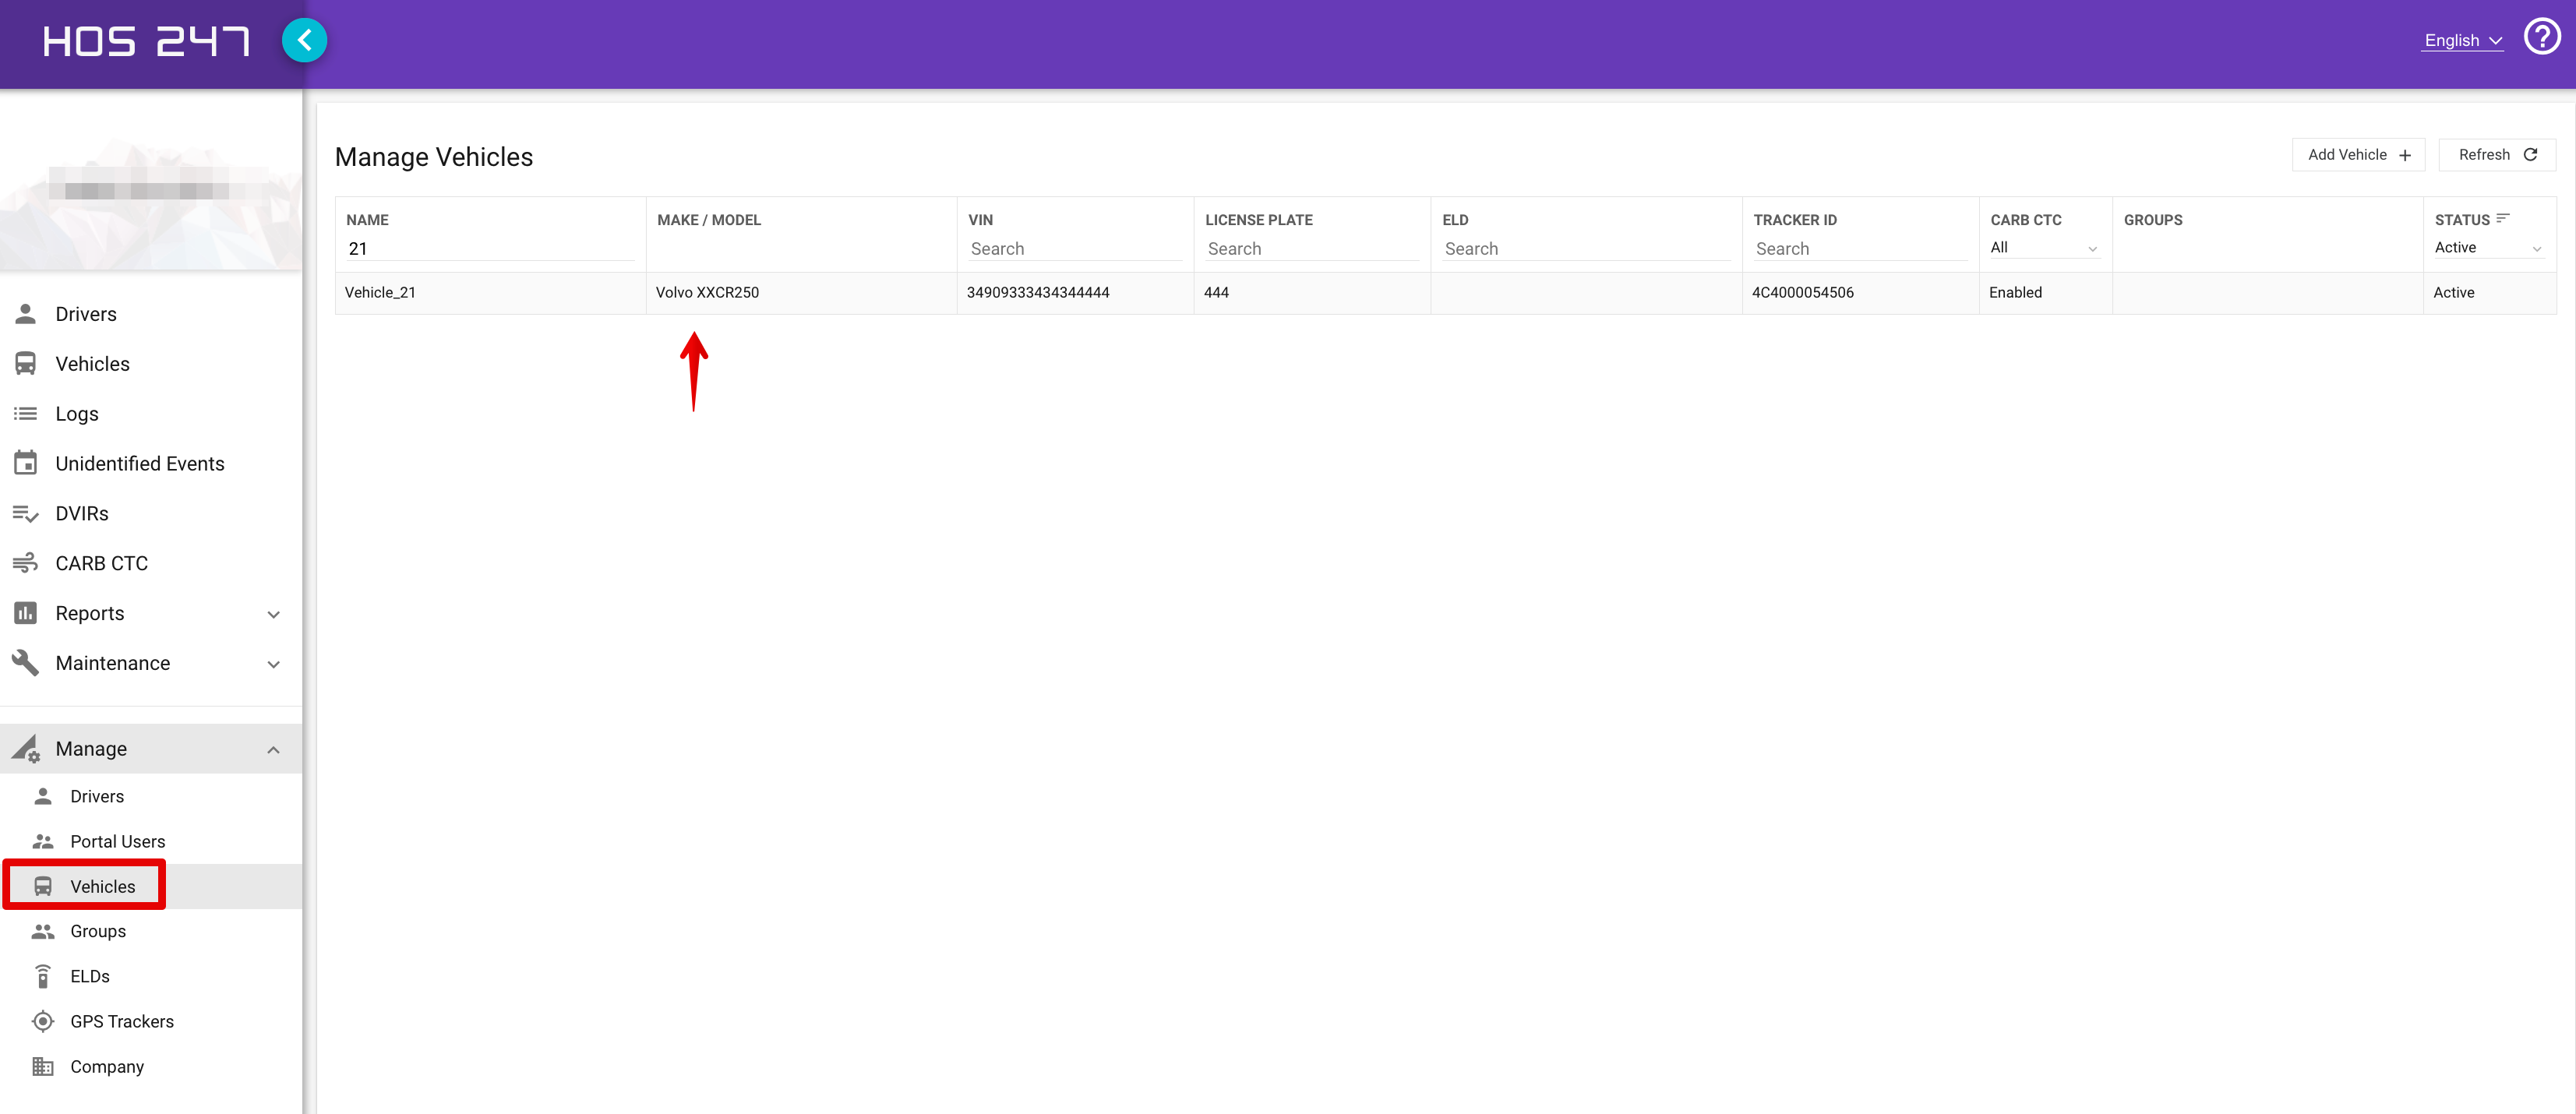Collapse sidebar with the teal arrow button

click(x=304, y=40)
